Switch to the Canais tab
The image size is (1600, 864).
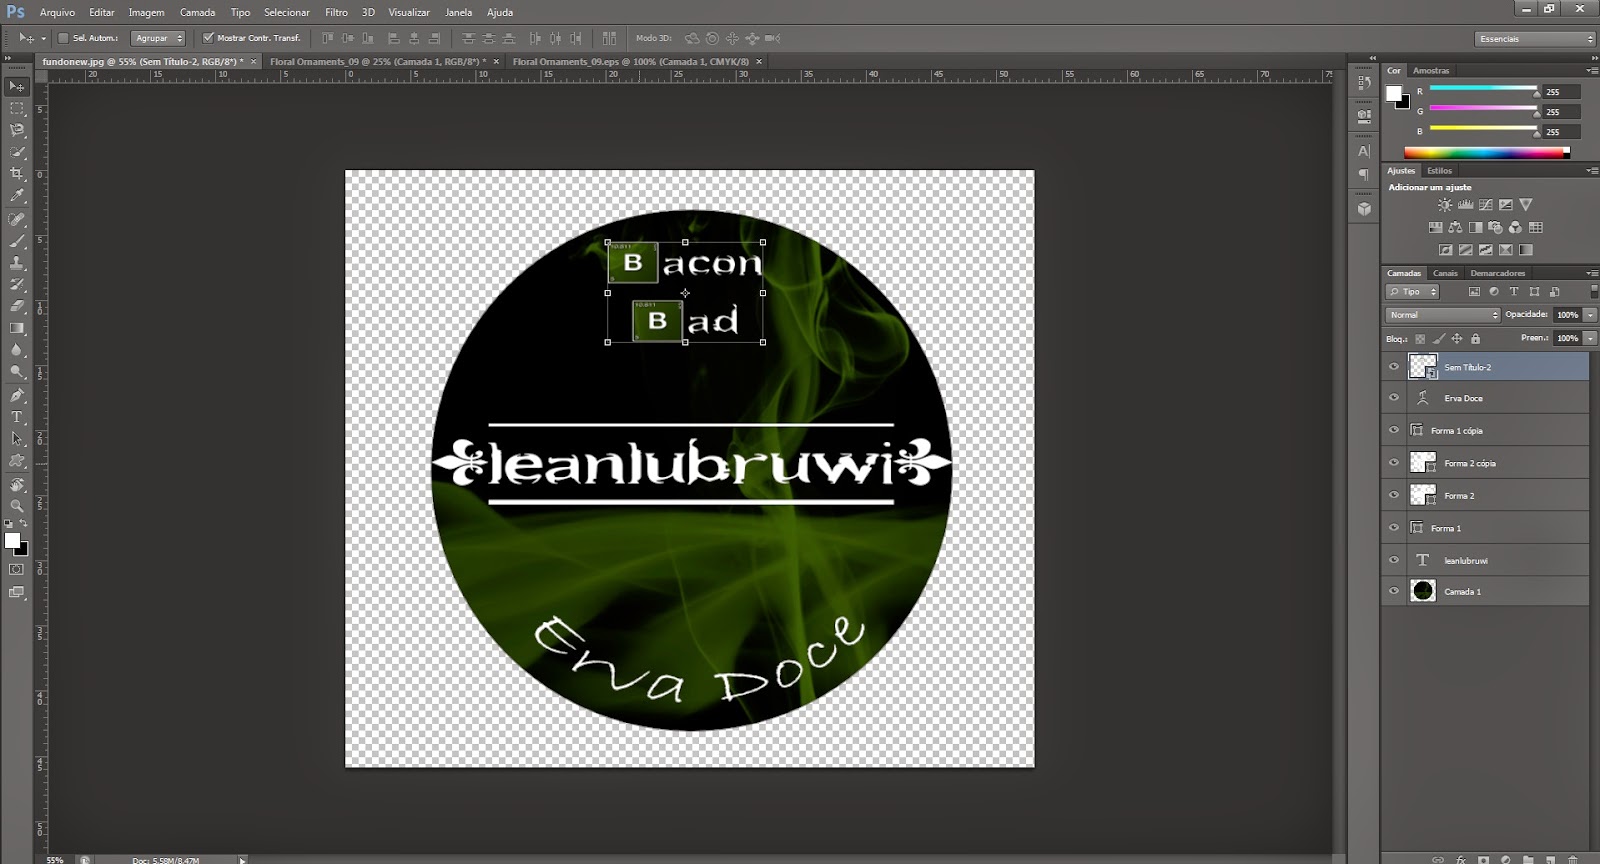coord(1445,273)
